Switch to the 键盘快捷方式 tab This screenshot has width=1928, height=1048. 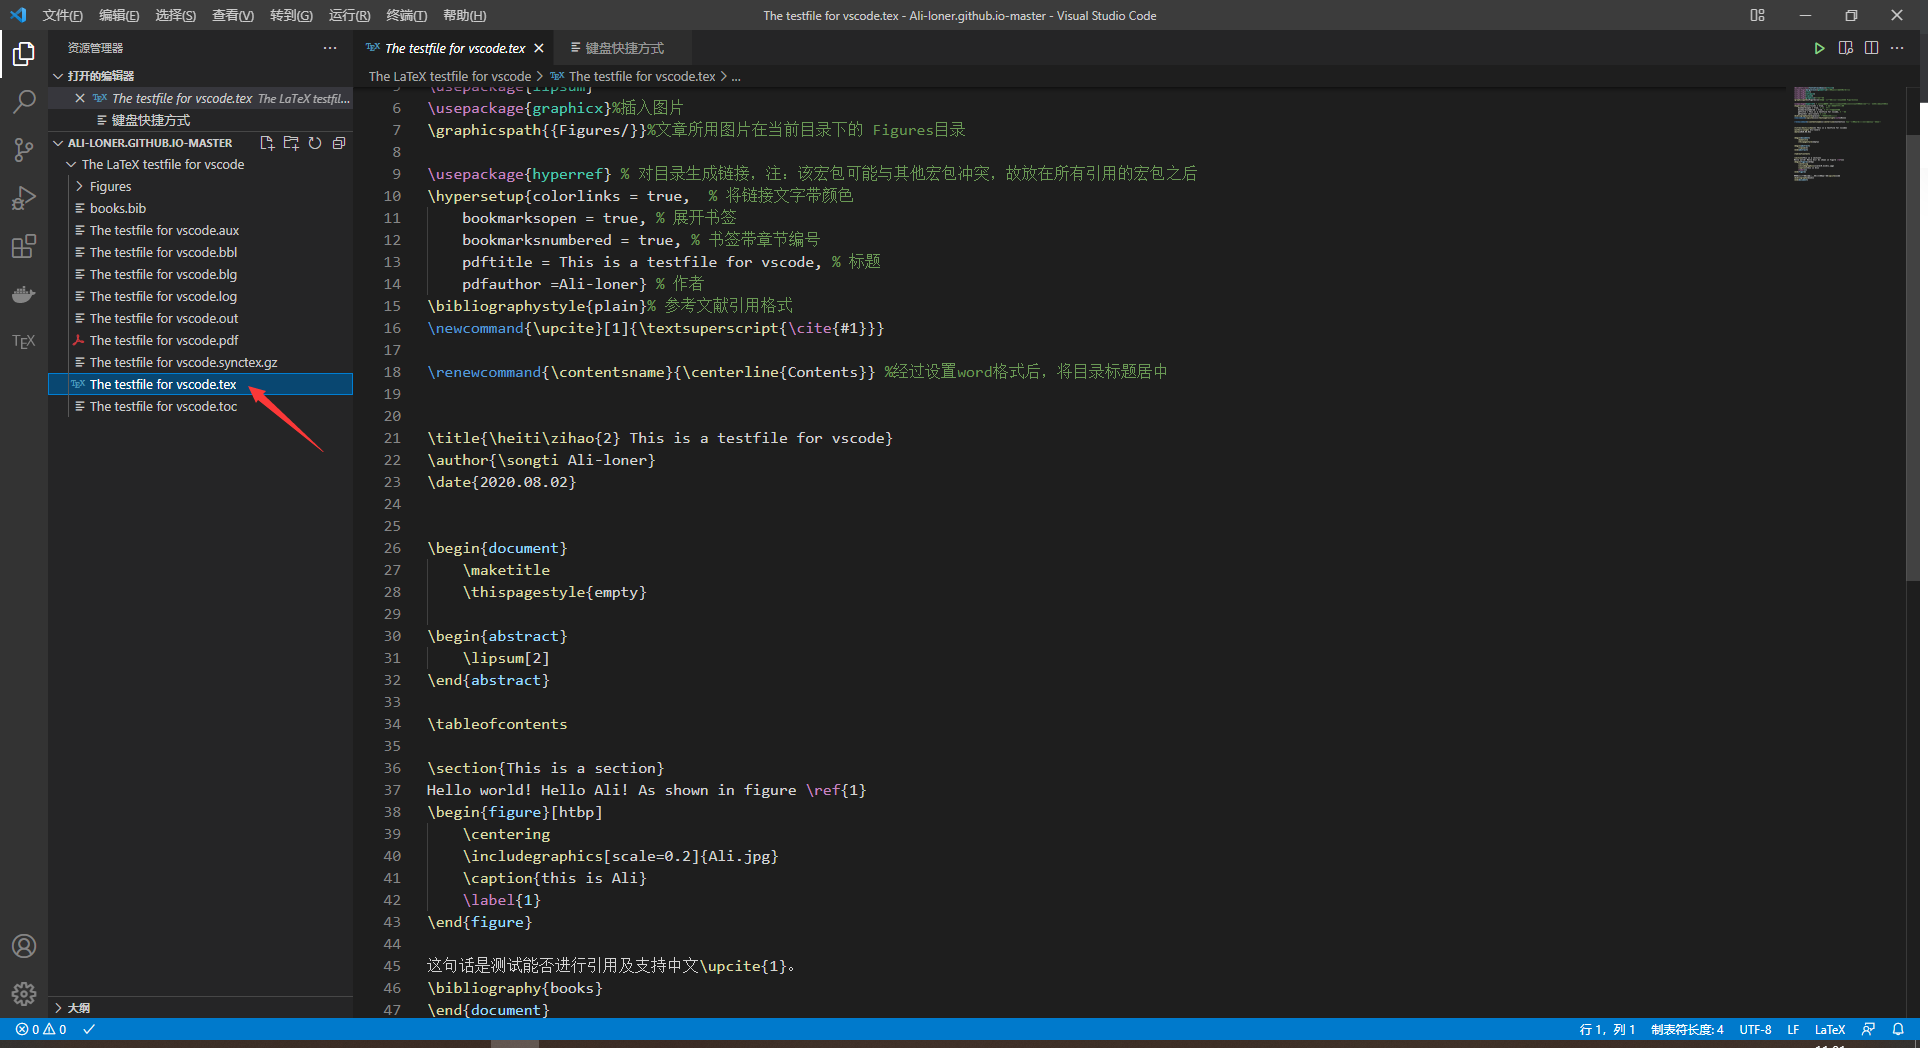click(624, 48)
